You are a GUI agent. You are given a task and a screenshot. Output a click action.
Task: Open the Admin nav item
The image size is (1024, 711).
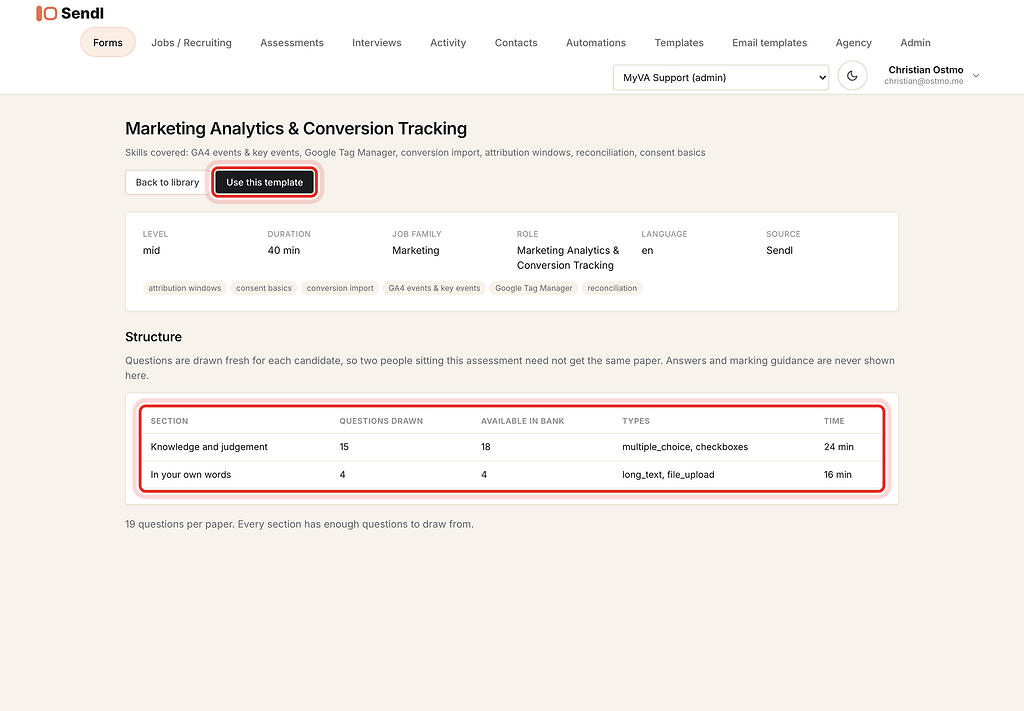point(916,42)
